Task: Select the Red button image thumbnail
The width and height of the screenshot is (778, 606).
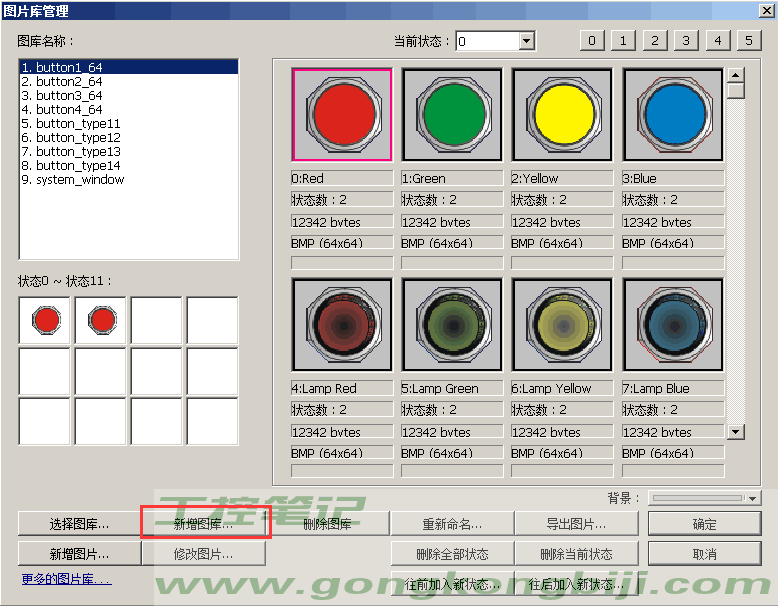Action: (x=342, y=115)
